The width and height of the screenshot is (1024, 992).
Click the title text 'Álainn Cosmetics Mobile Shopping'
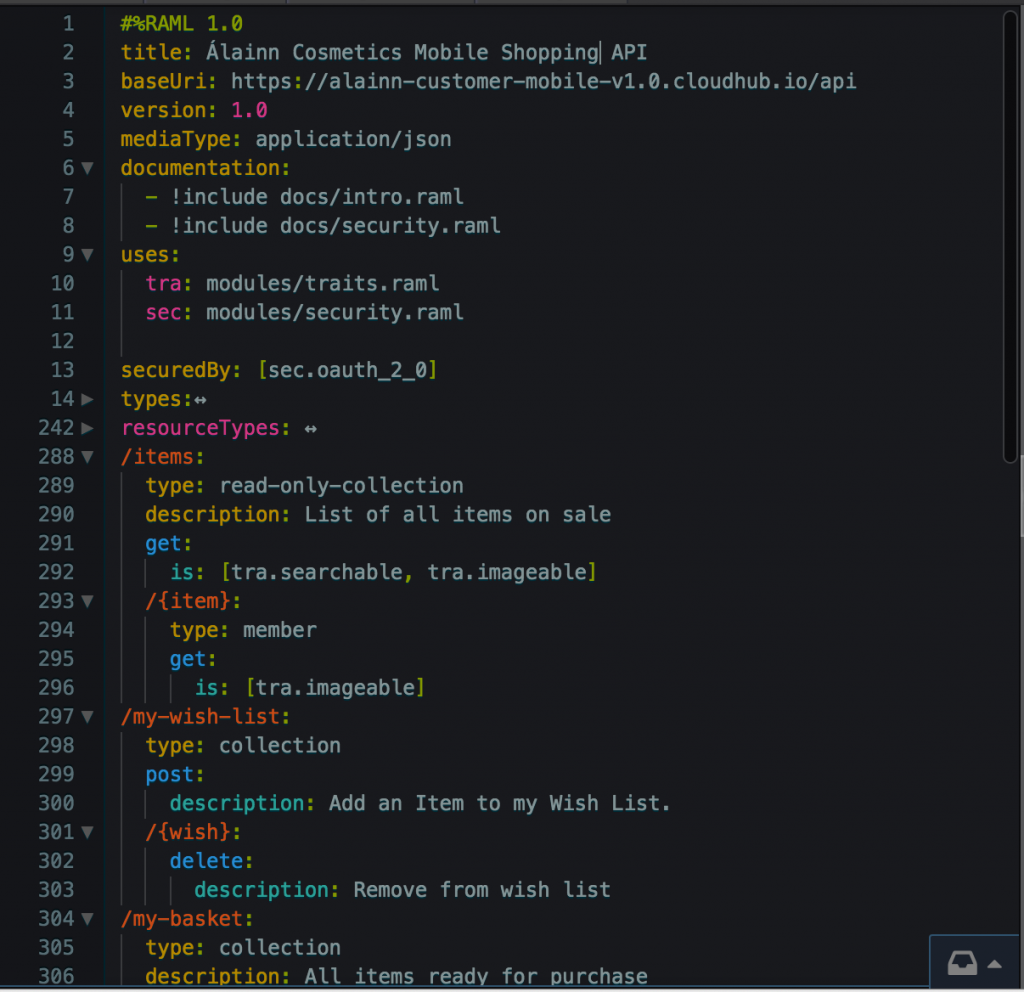pos(402,52)
